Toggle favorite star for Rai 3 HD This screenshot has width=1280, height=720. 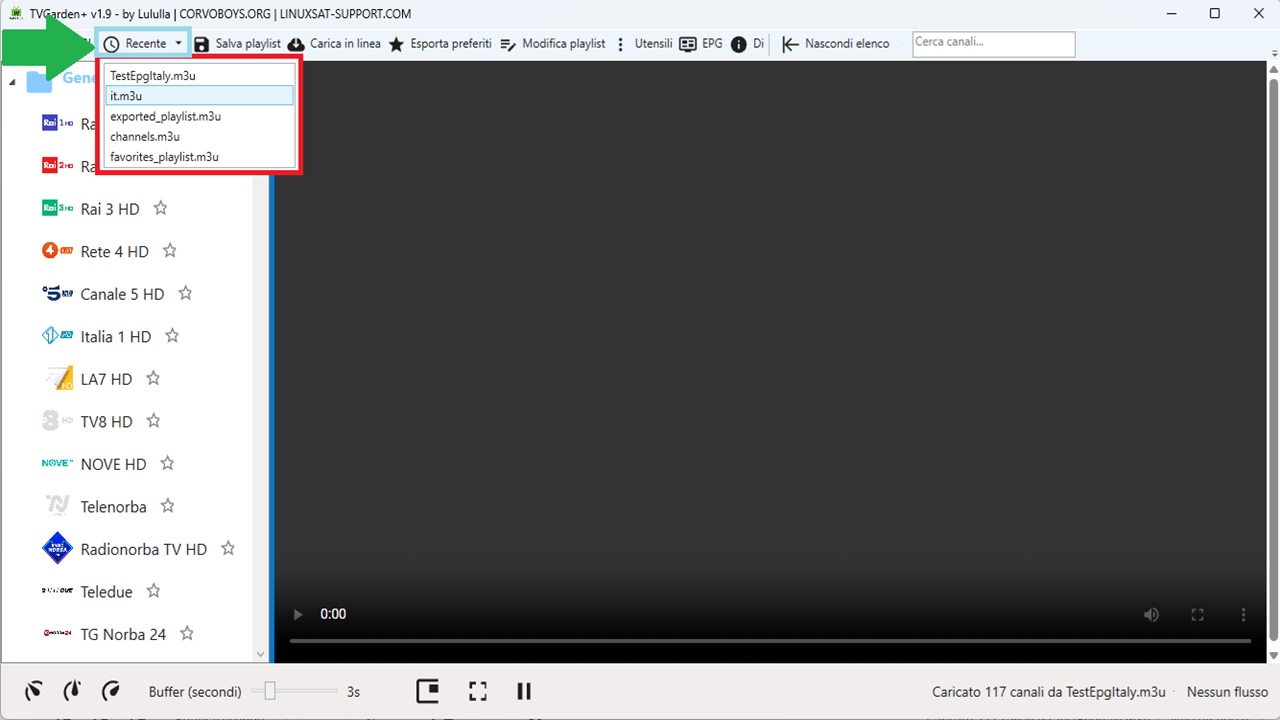pos(160,209)
